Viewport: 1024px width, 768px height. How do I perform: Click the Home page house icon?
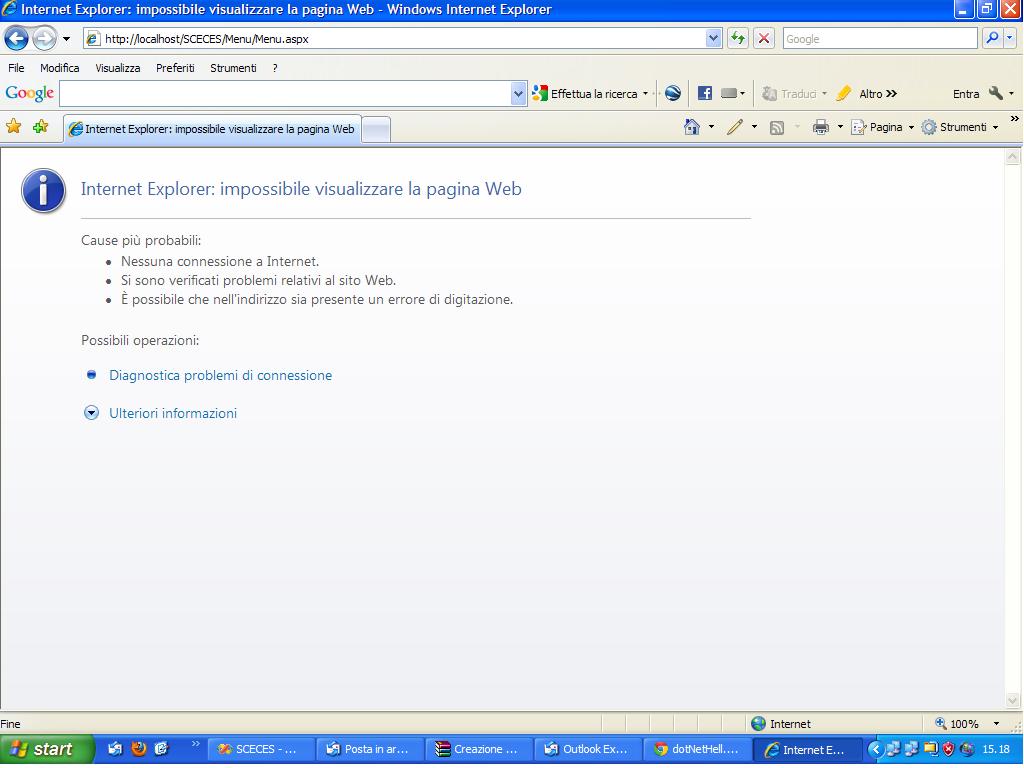[692, 127]
